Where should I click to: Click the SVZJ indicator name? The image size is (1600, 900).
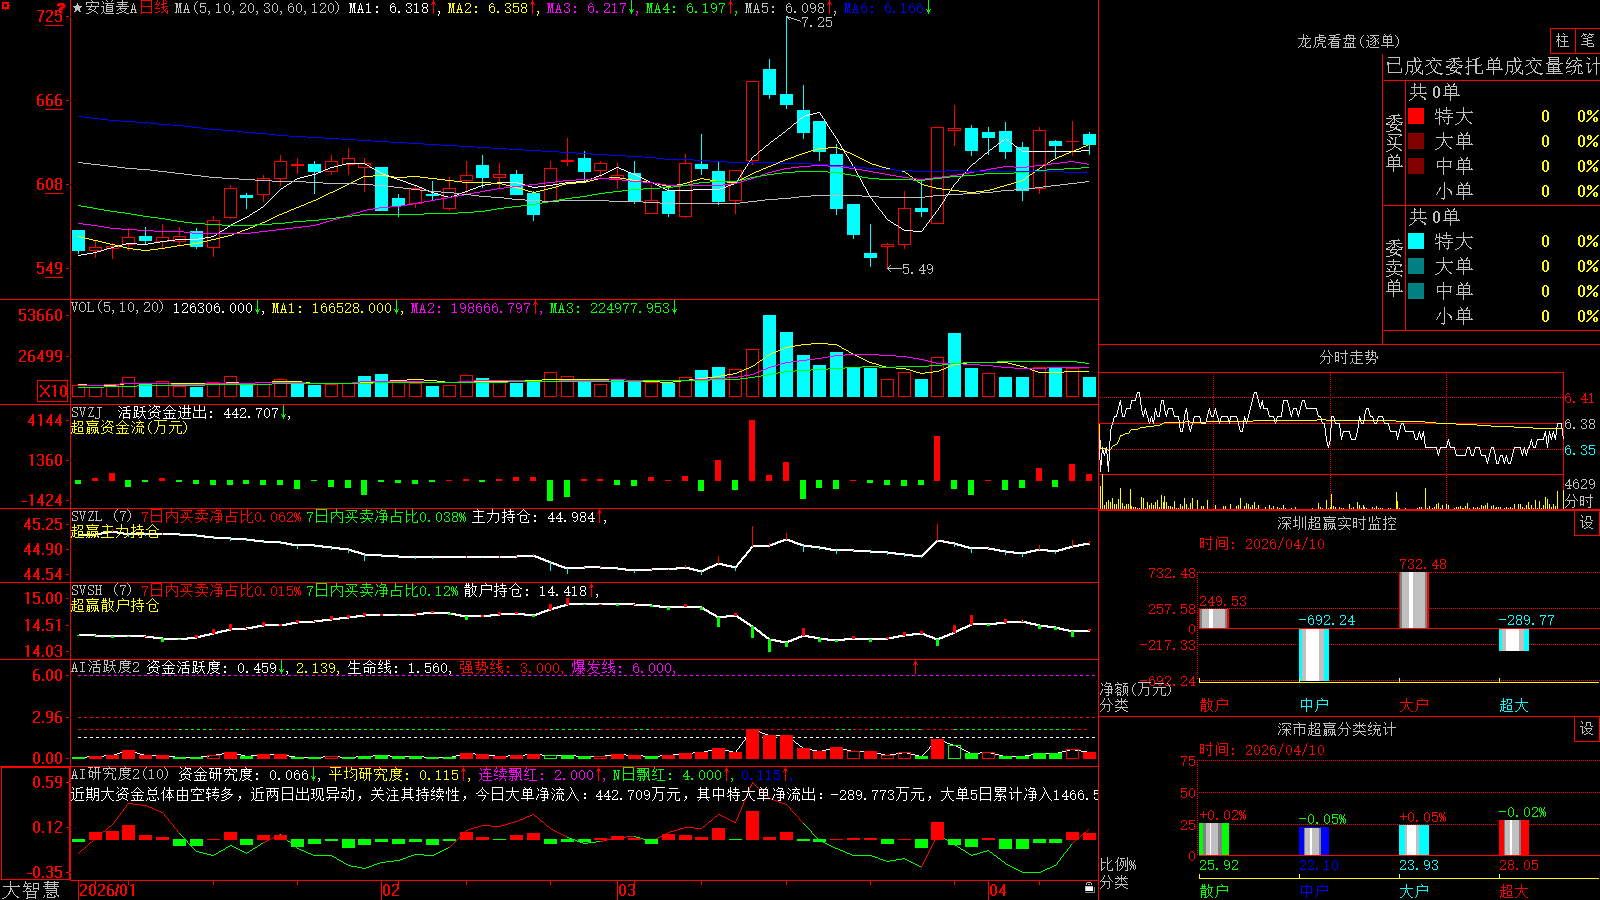(87, 412)
